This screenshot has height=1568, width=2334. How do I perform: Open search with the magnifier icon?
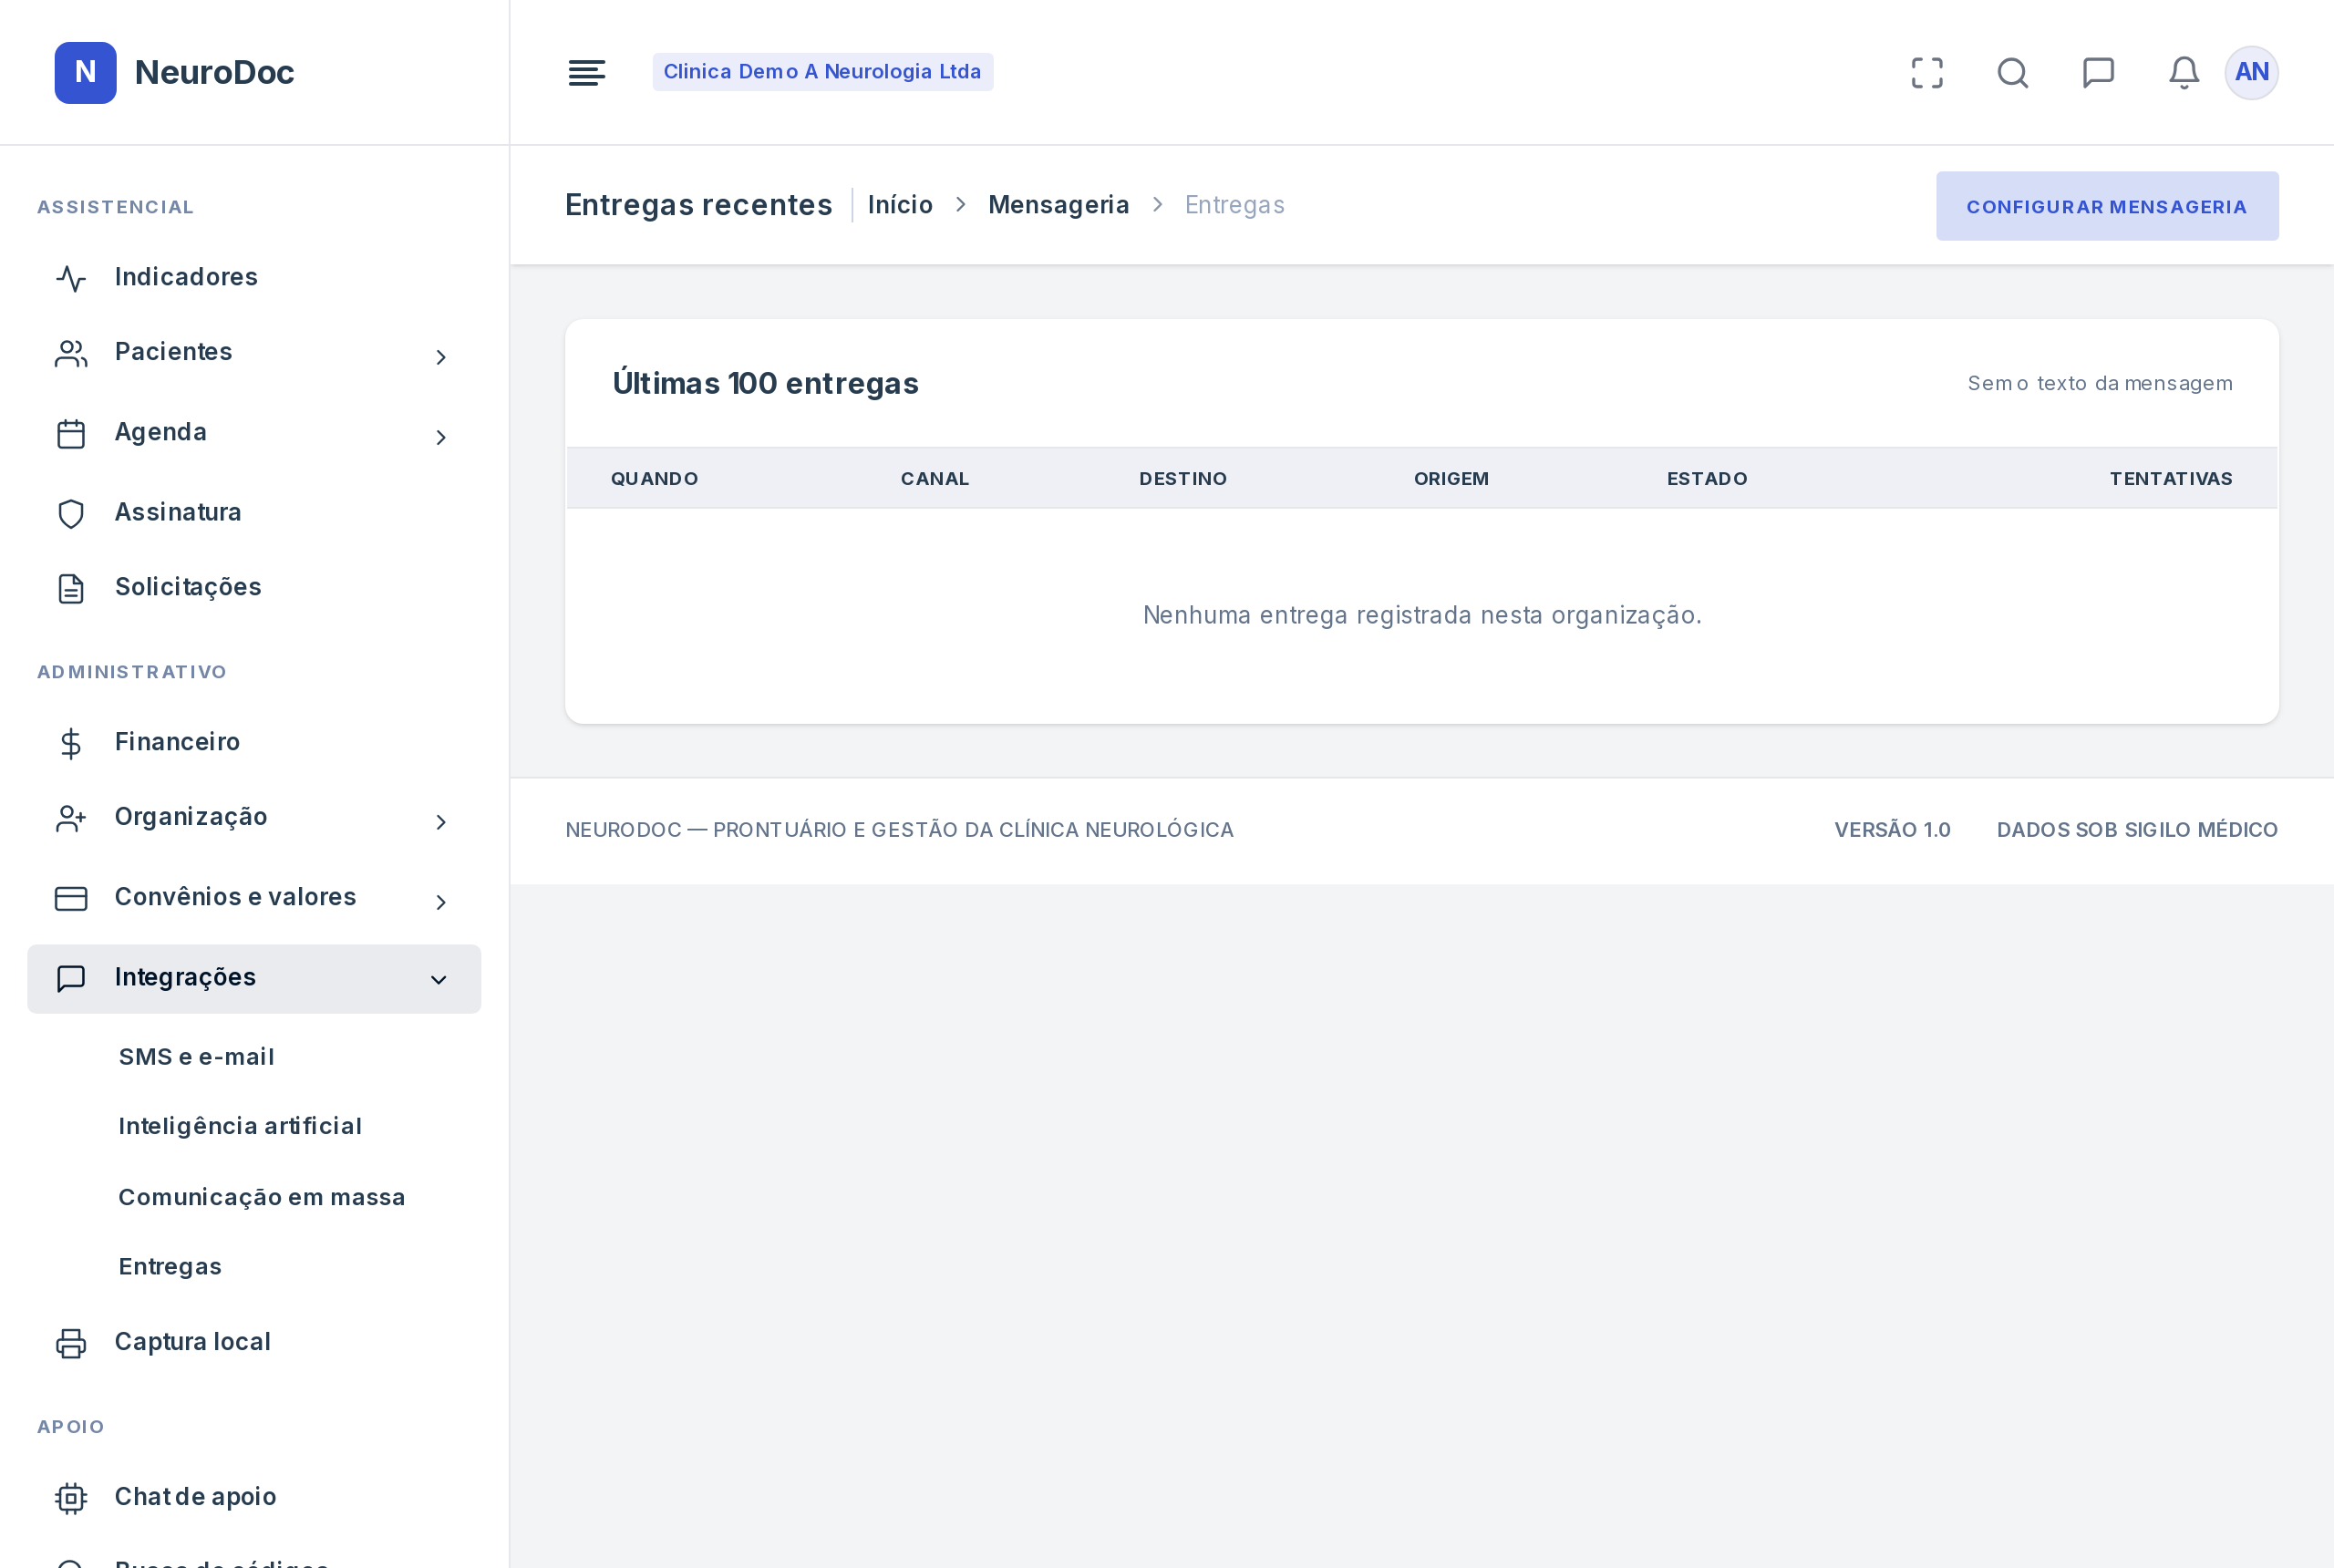pyautogui.click(x=2013, y=72)
